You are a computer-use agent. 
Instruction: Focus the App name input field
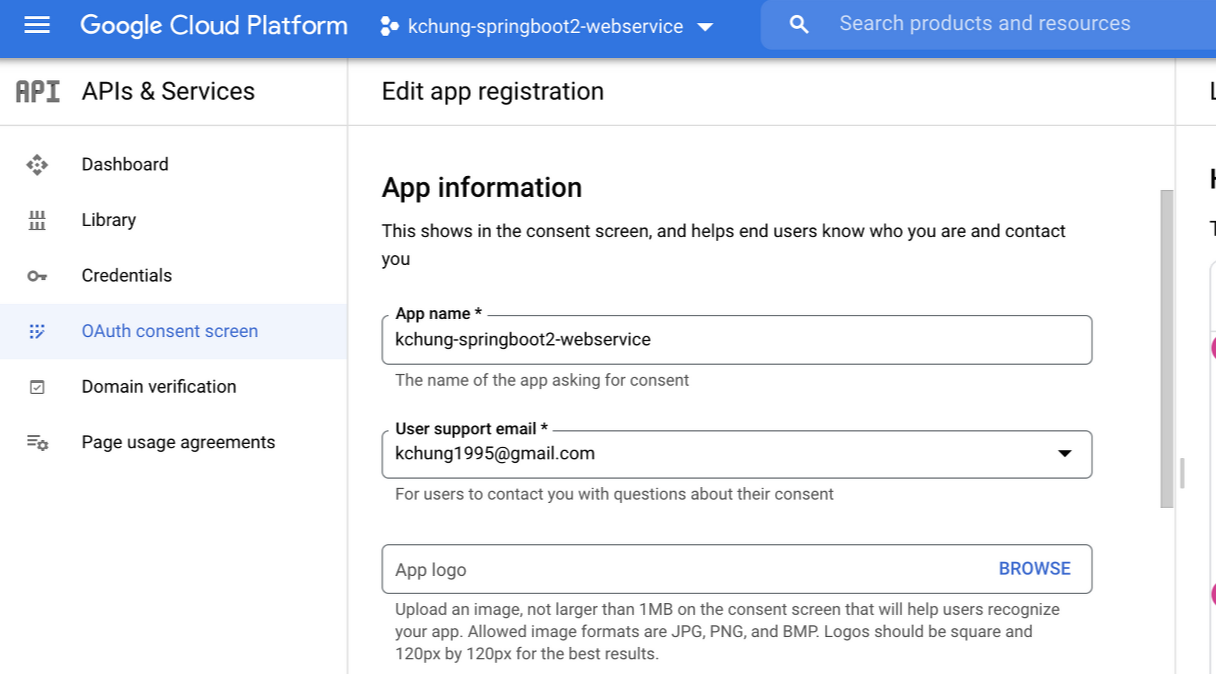click(x=737, y=340)
